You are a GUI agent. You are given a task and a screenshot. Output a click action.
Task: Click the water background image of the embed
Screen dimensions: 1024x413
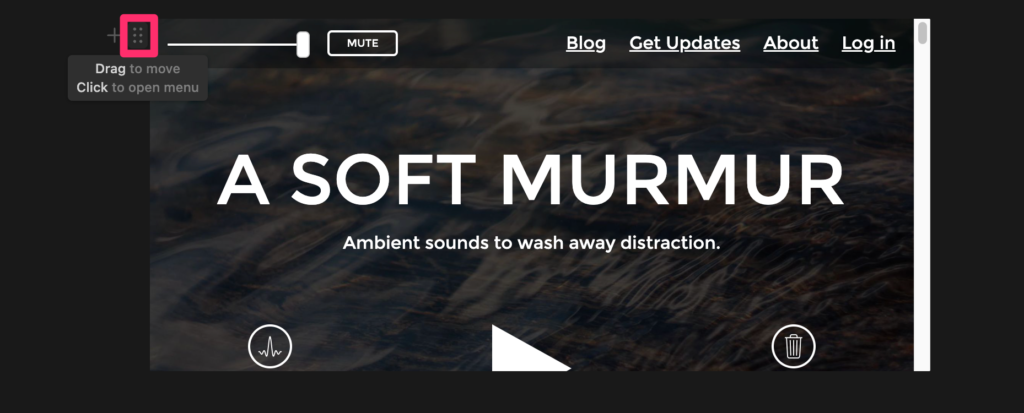pyautogui.click(x=530, y=288)
